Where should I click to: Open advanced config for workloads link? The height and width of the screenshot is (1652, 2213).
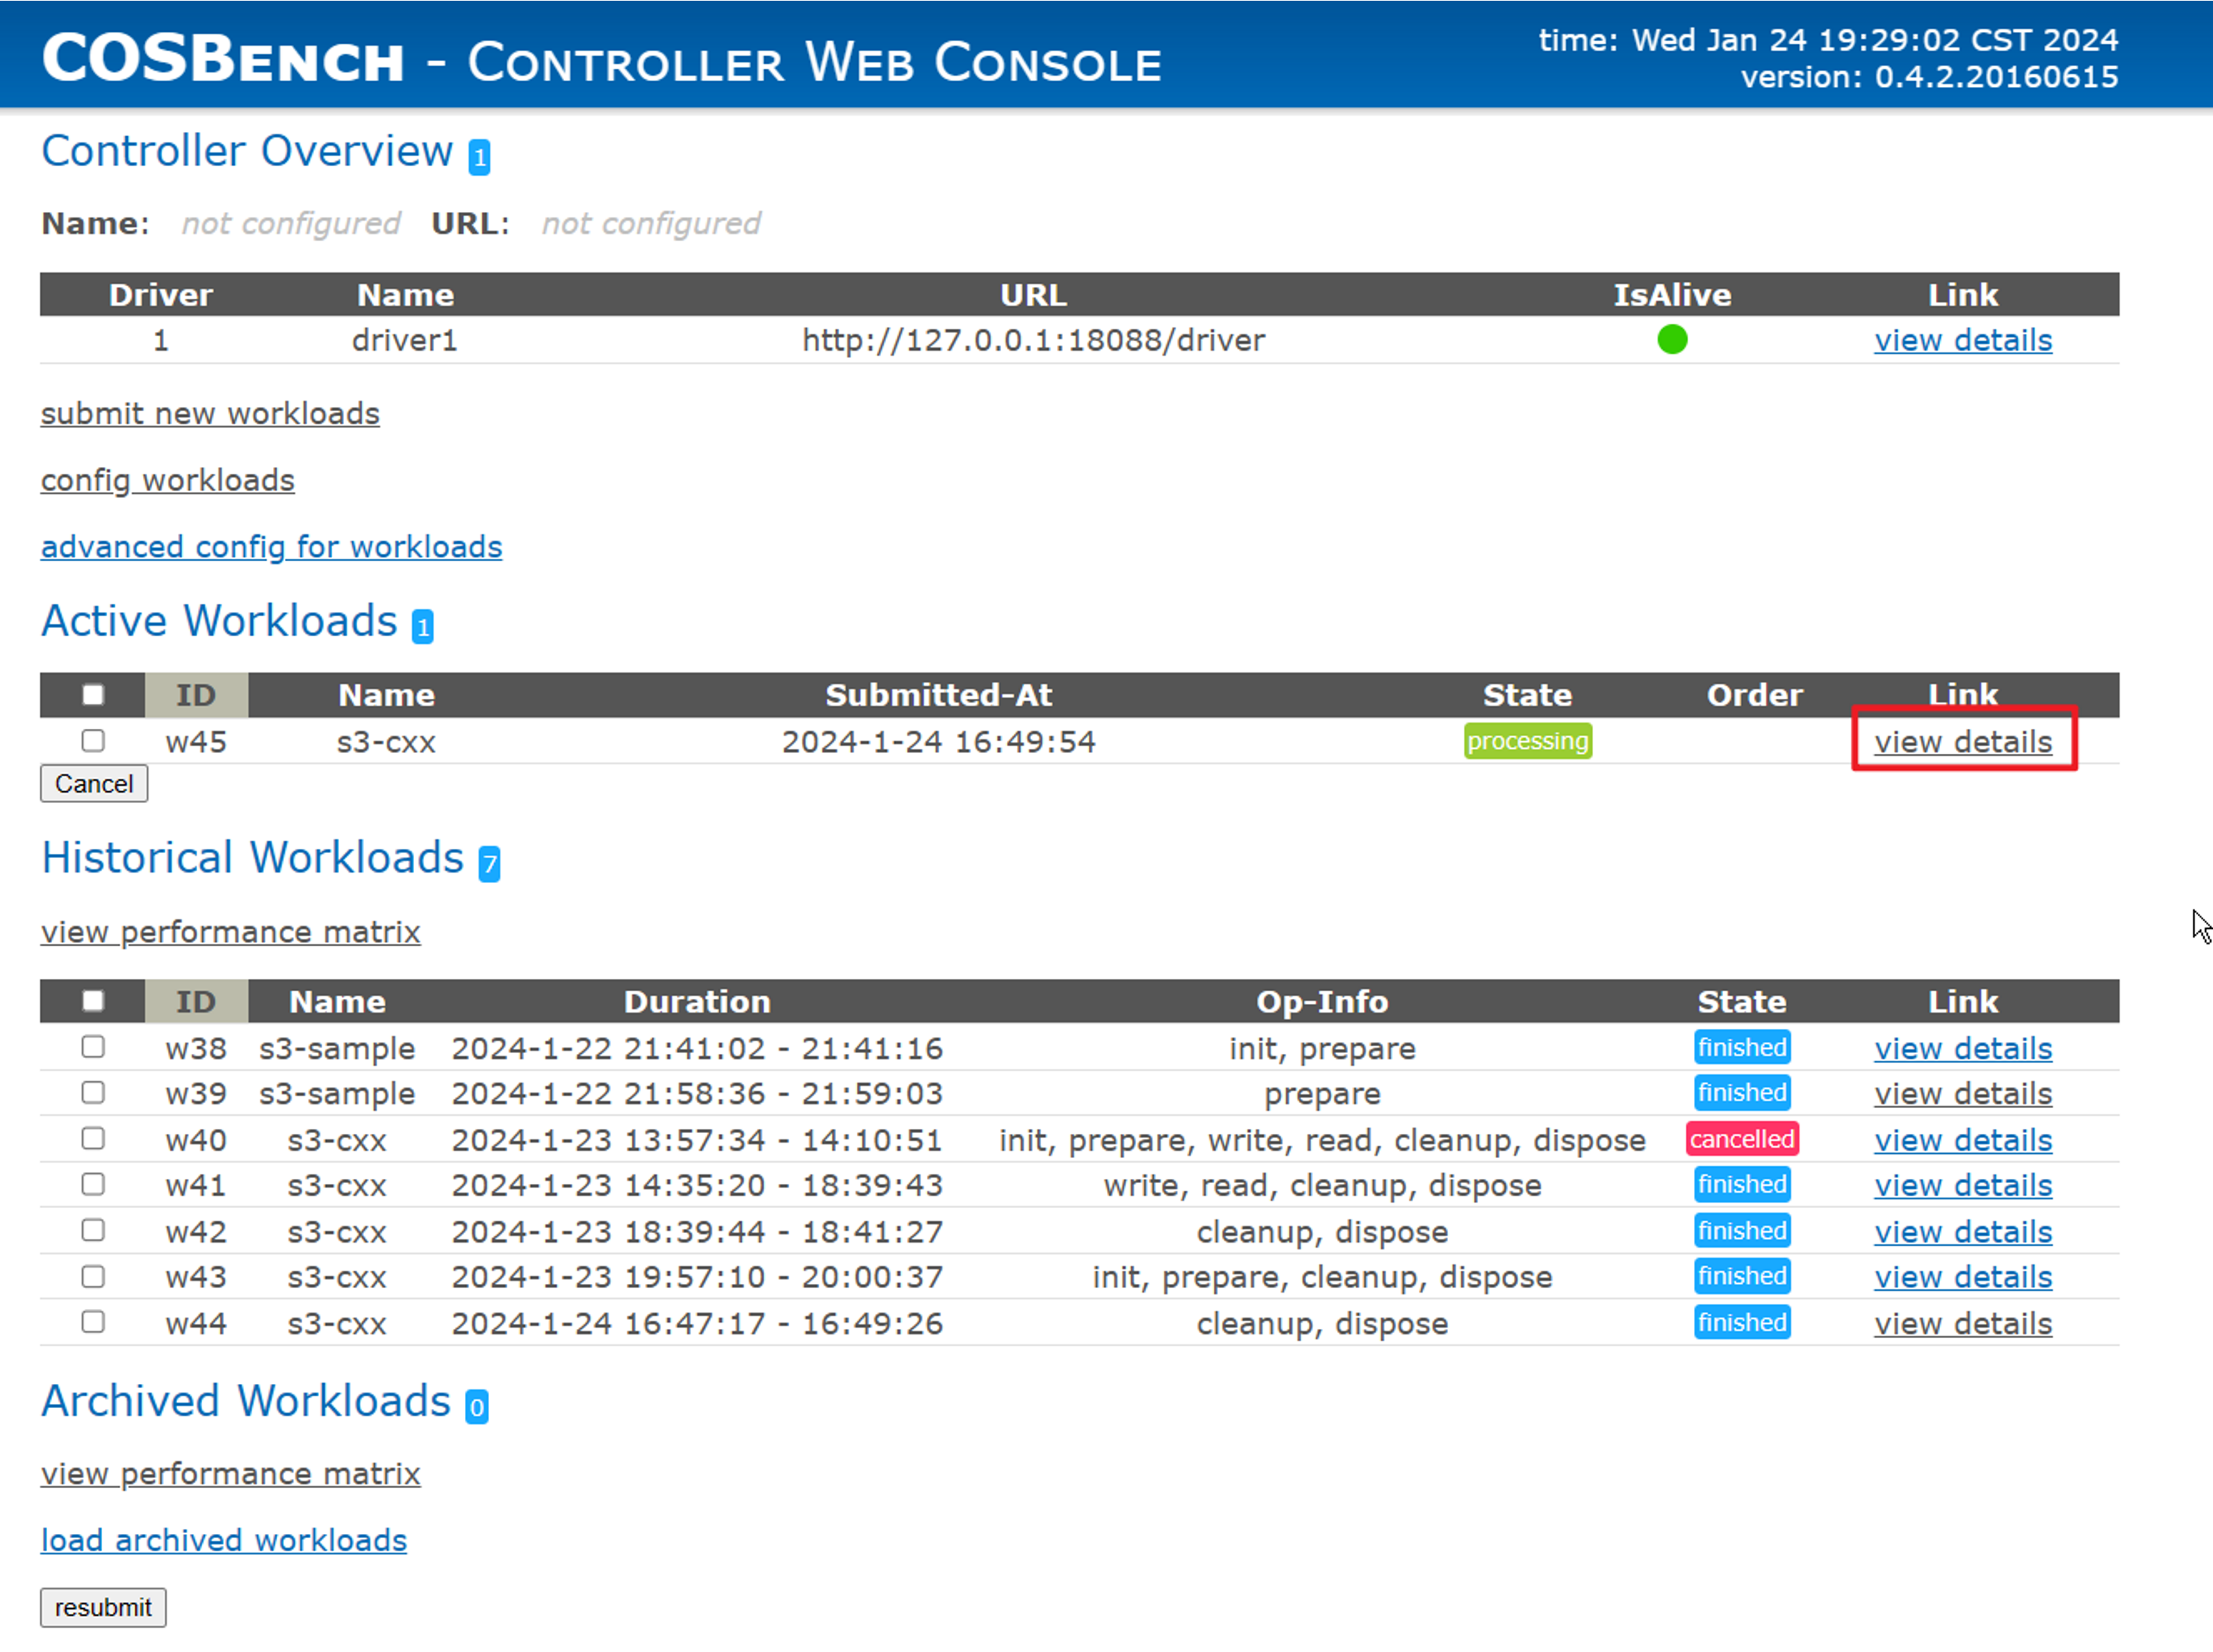pyautogui.click(x=271, y=547)
